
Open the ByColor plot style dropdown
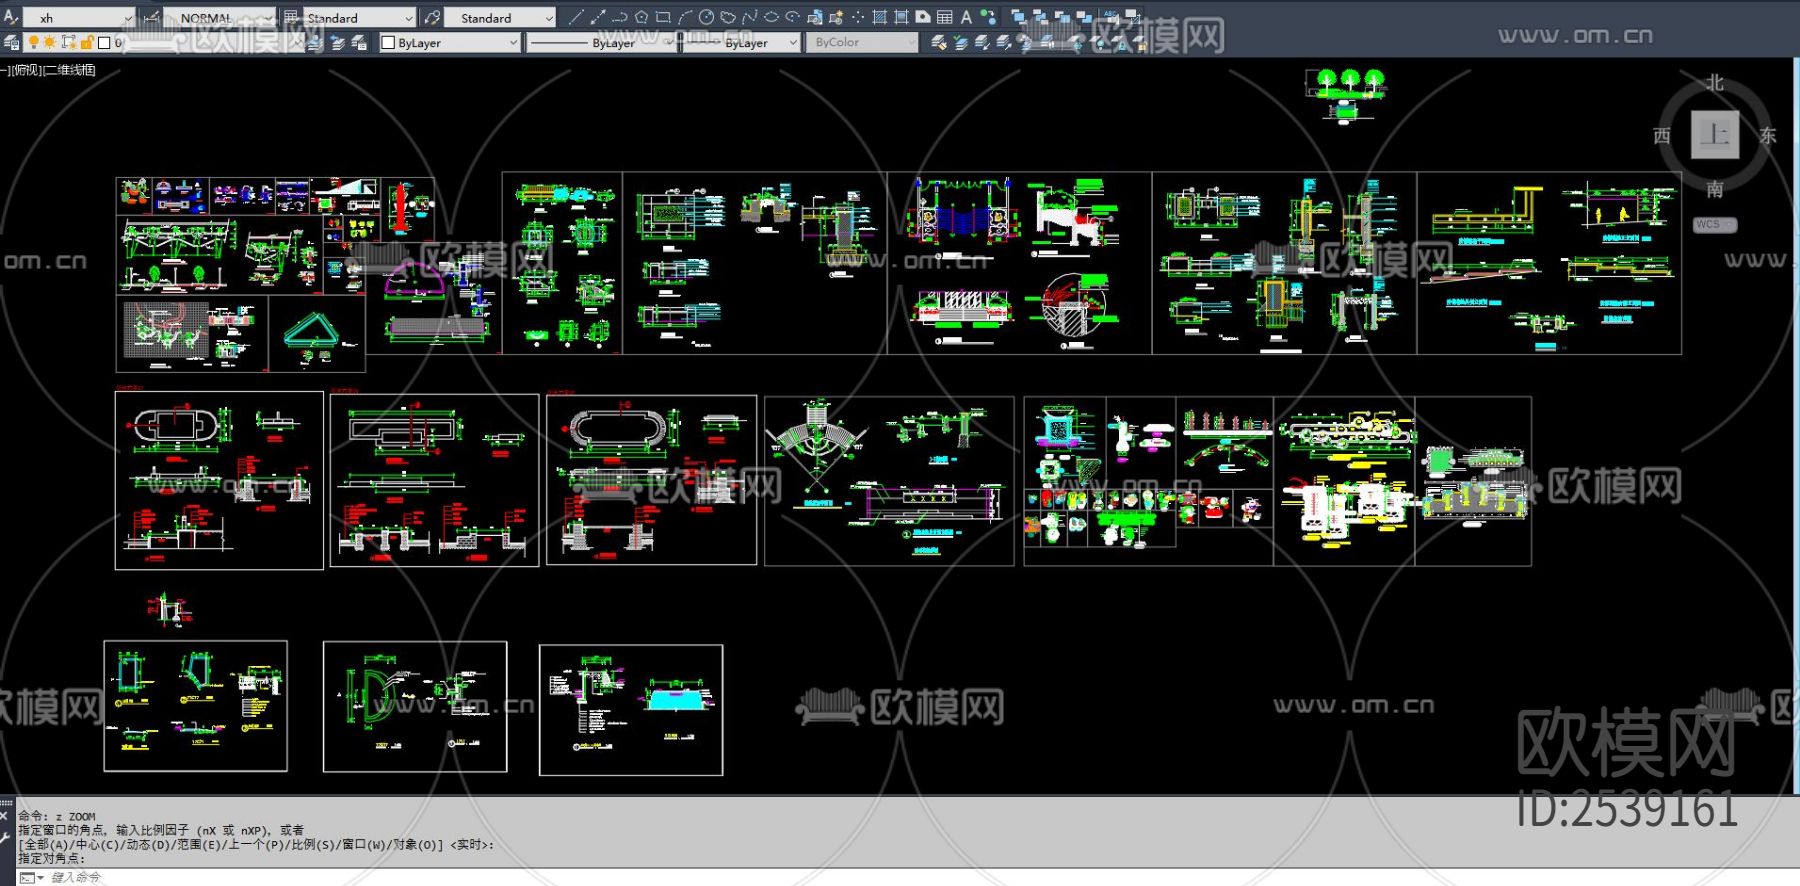click(x=862, y=43)
